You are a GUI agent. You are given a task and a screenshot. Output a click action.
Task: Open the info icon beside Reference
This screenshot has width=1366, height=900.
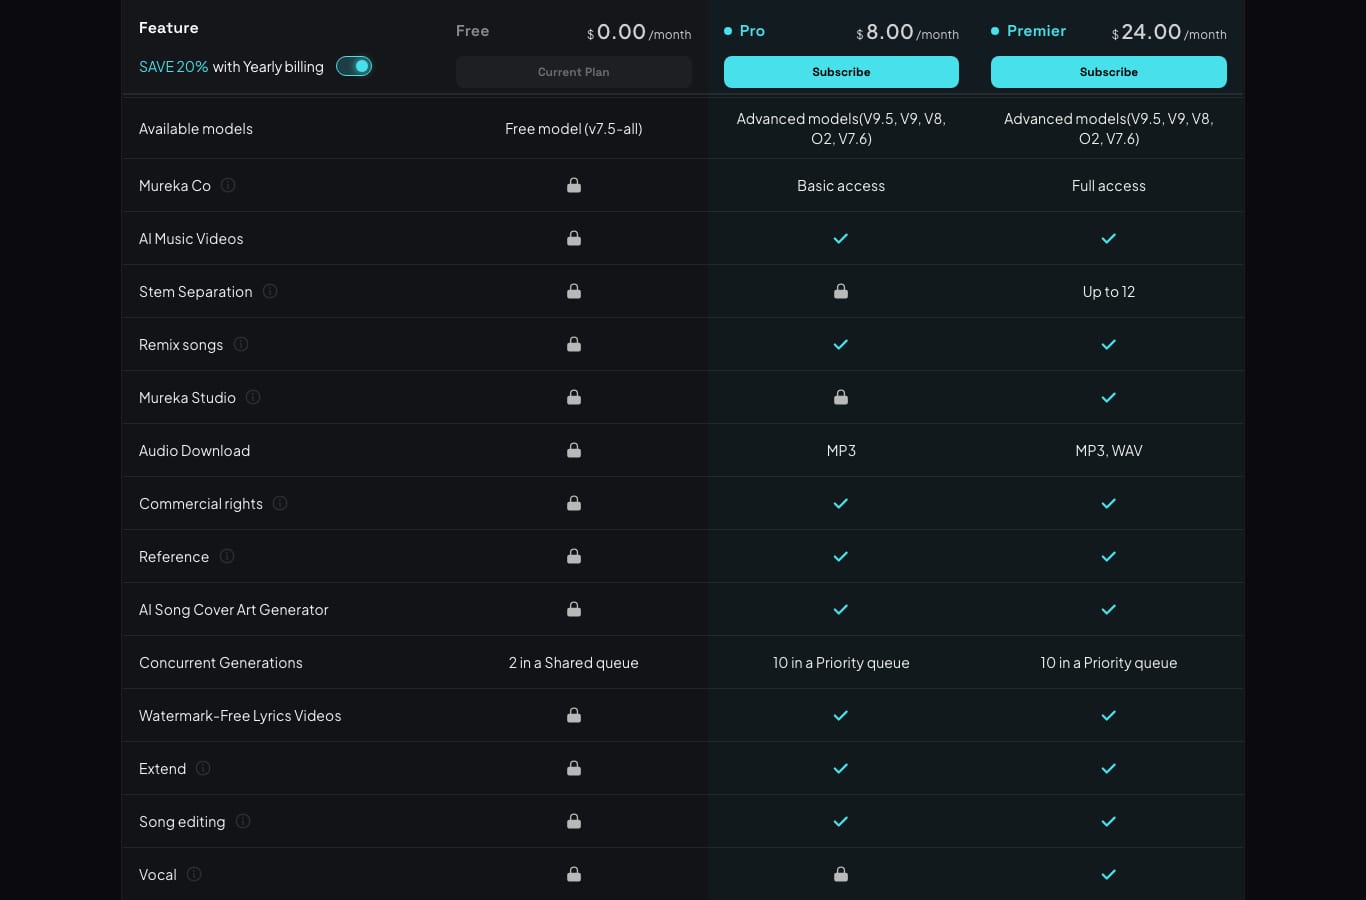click(x=227, y=556)
